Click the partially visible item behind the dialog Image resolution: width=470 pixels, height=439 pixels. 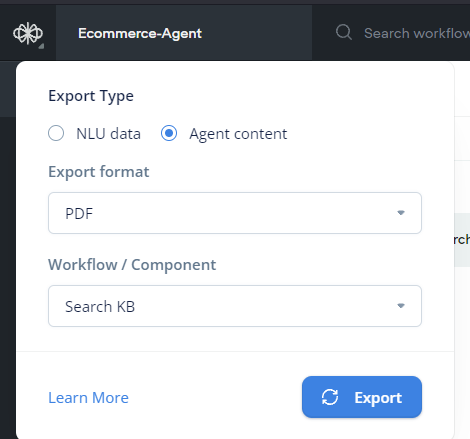point(462,240)
